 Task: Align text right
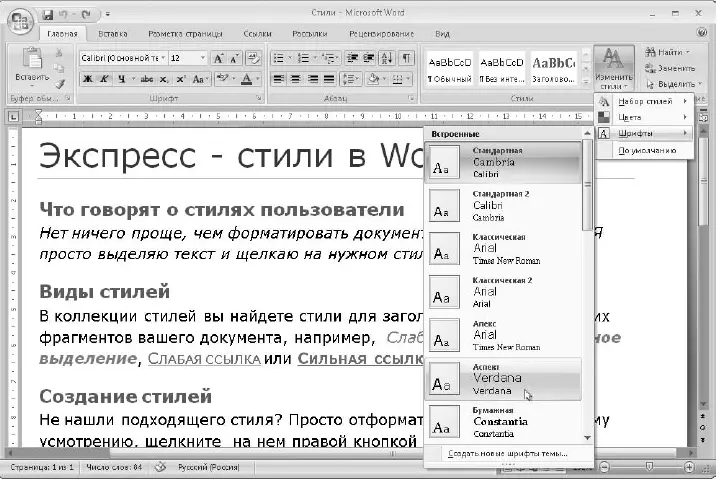click(312, 80)
